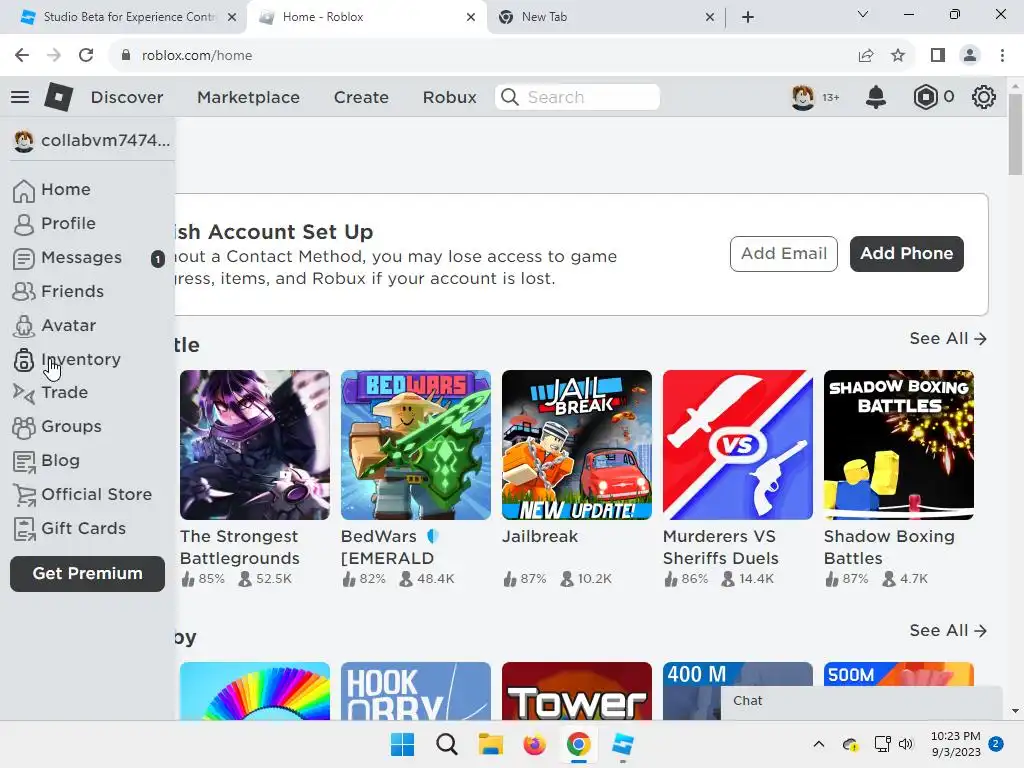This screenshot has height=768, width=1024.
Task: Open Windows Start menu
Action: click(402, 744)
